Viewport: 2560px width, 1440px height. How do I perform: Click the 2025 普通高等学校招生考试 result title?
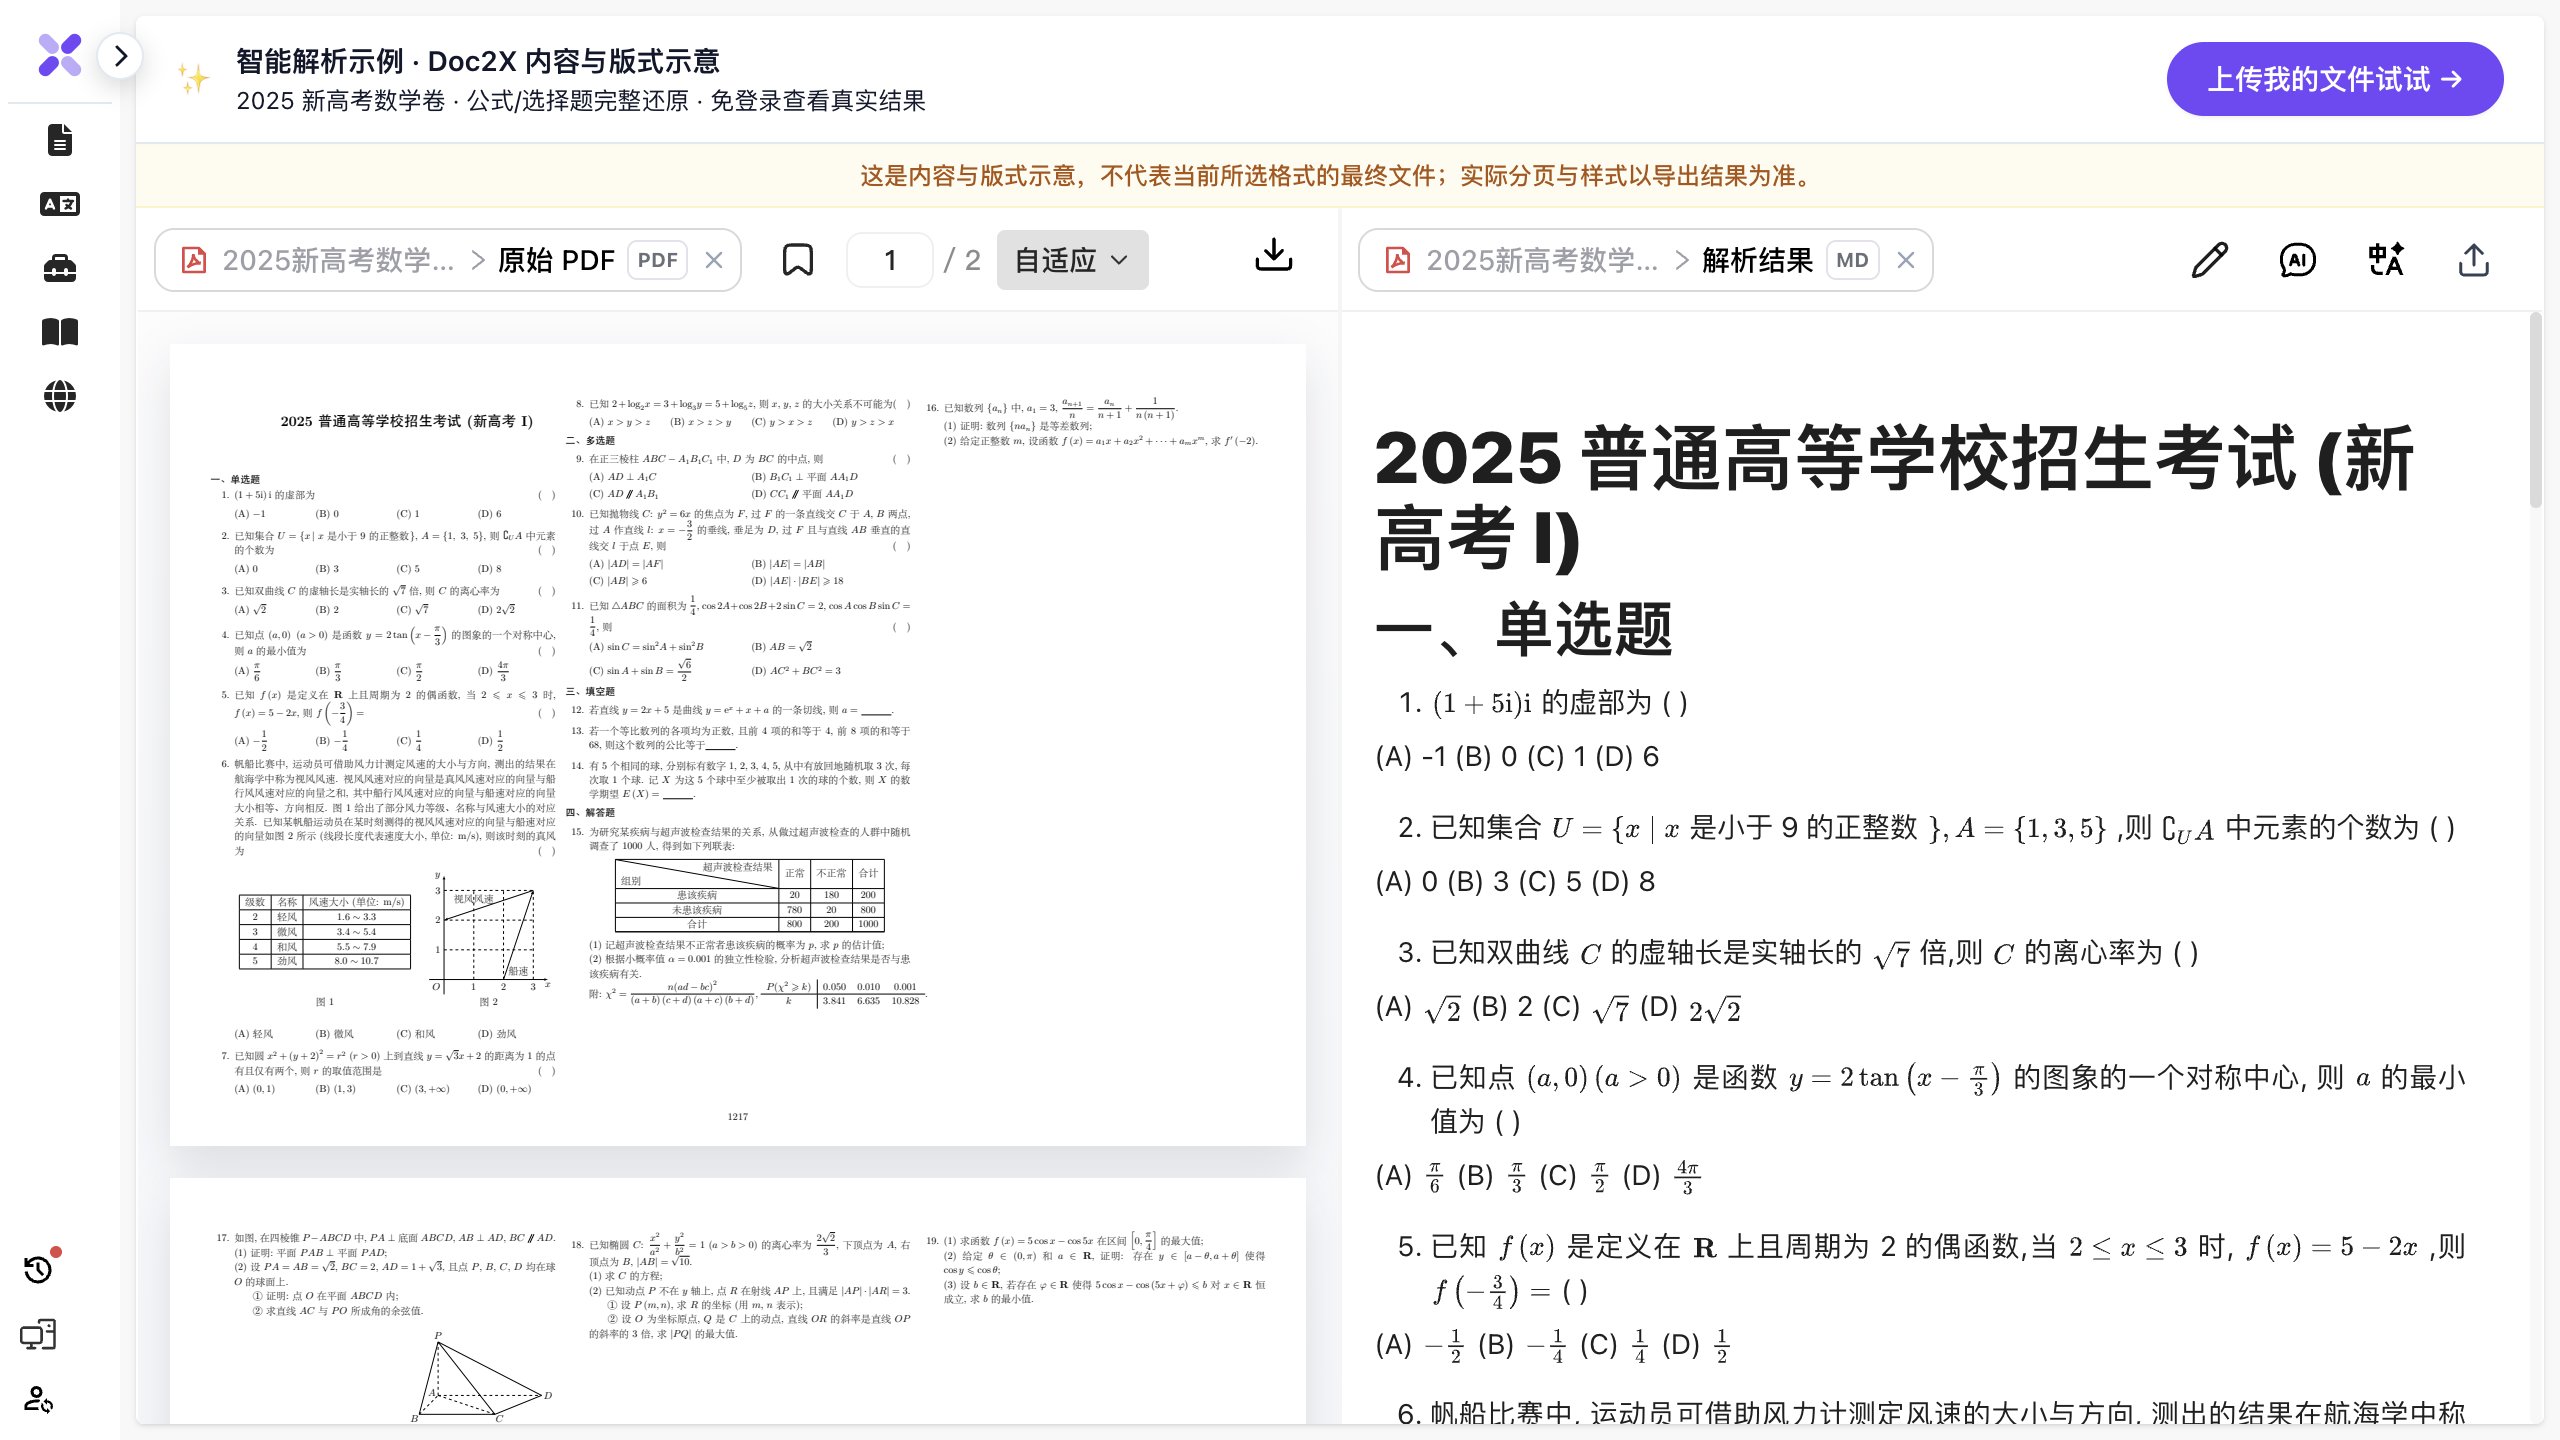point(1894,498)
